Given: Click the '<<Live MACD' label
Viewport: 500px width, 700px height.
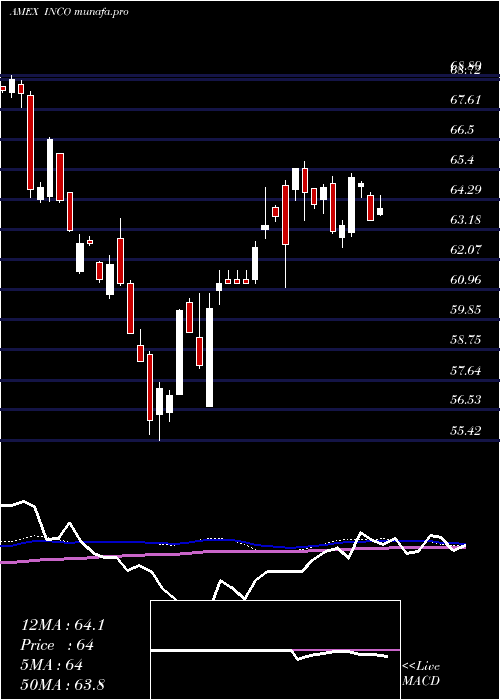Looking at the screenshot, I should click(x=421, y=673).
